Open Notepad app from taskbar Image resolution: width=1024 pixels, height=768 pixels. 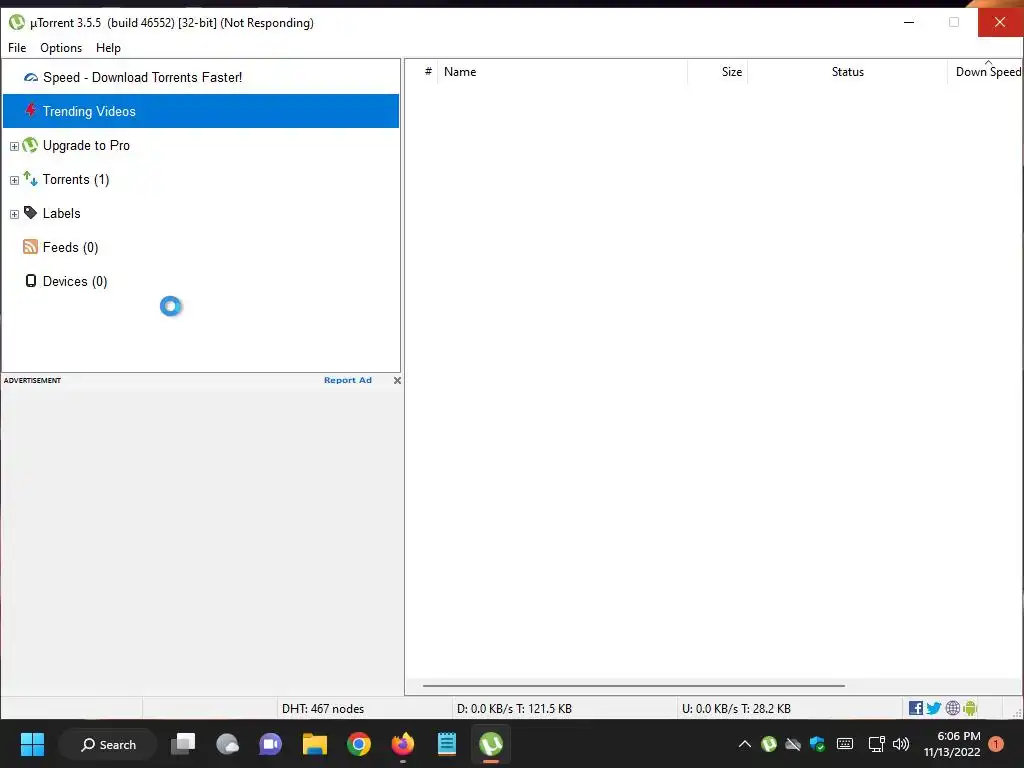(447, 744)
